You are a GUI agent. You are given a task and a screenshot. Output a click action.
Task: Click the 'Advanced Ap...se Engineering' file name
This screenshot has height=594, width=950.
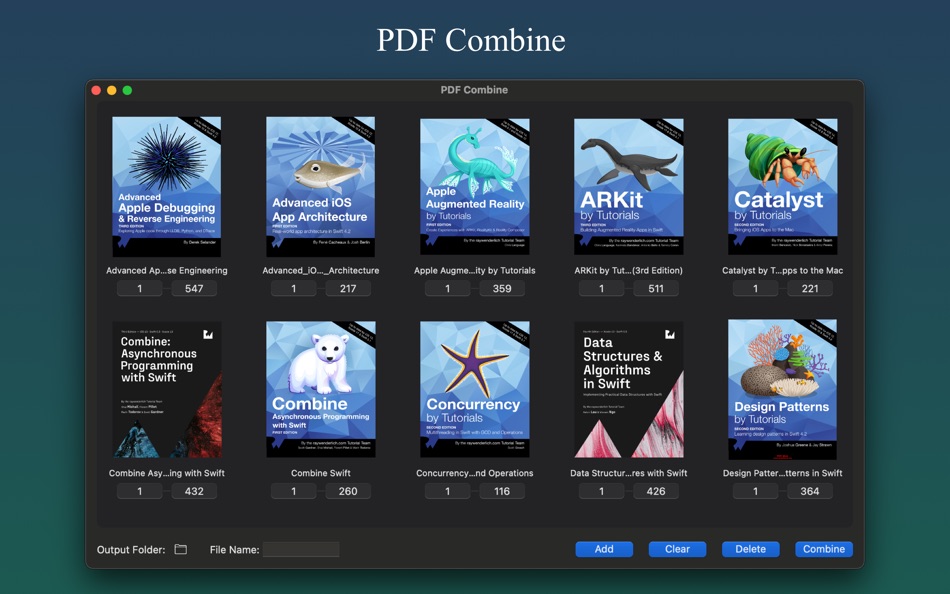point(167,270)
